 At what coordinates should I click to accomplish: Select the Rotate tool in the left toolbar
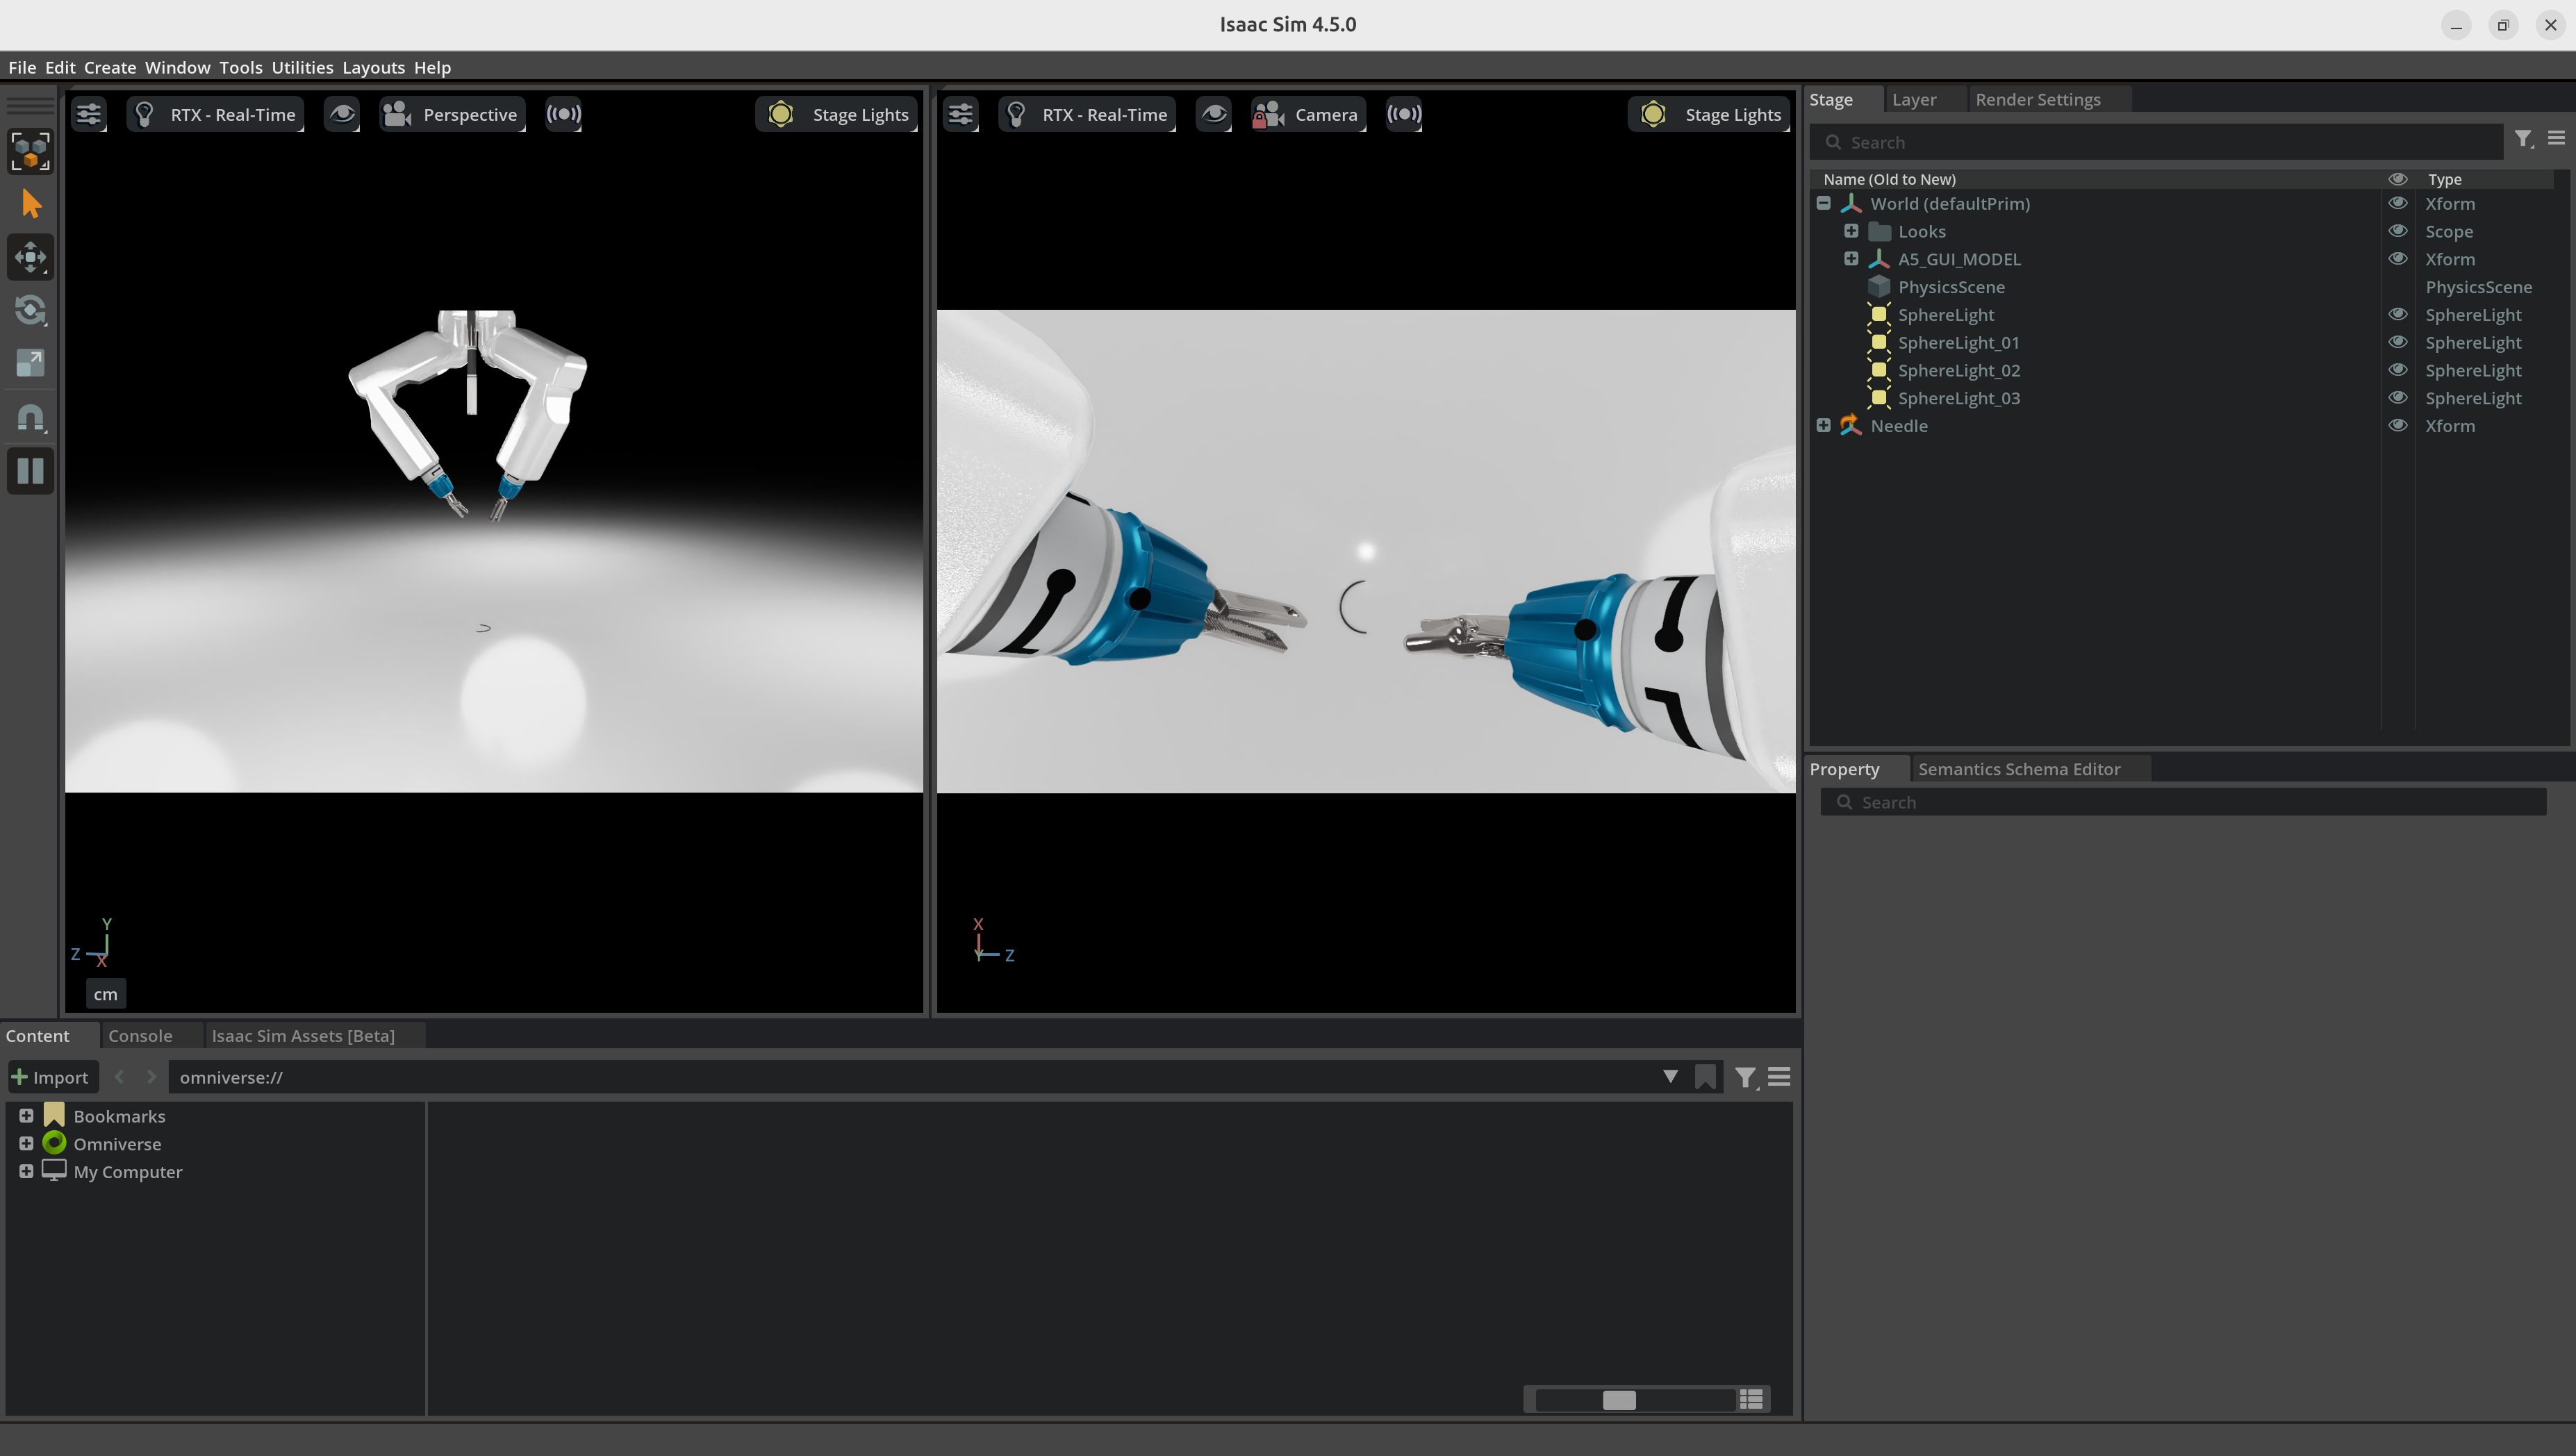(30, 310)
